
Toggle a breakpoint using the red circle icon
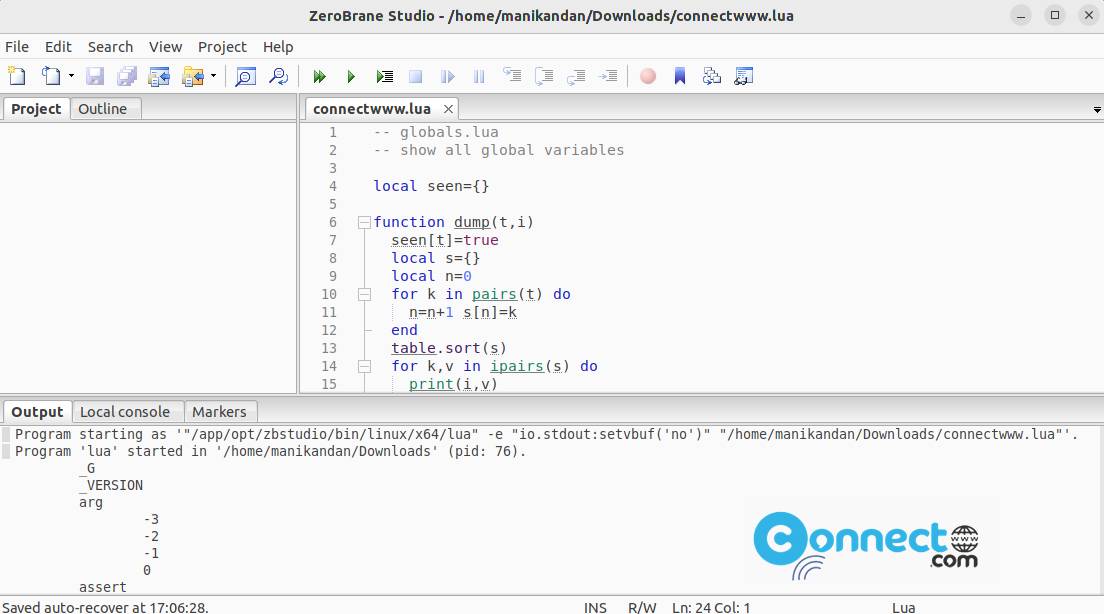coord(648,76)
